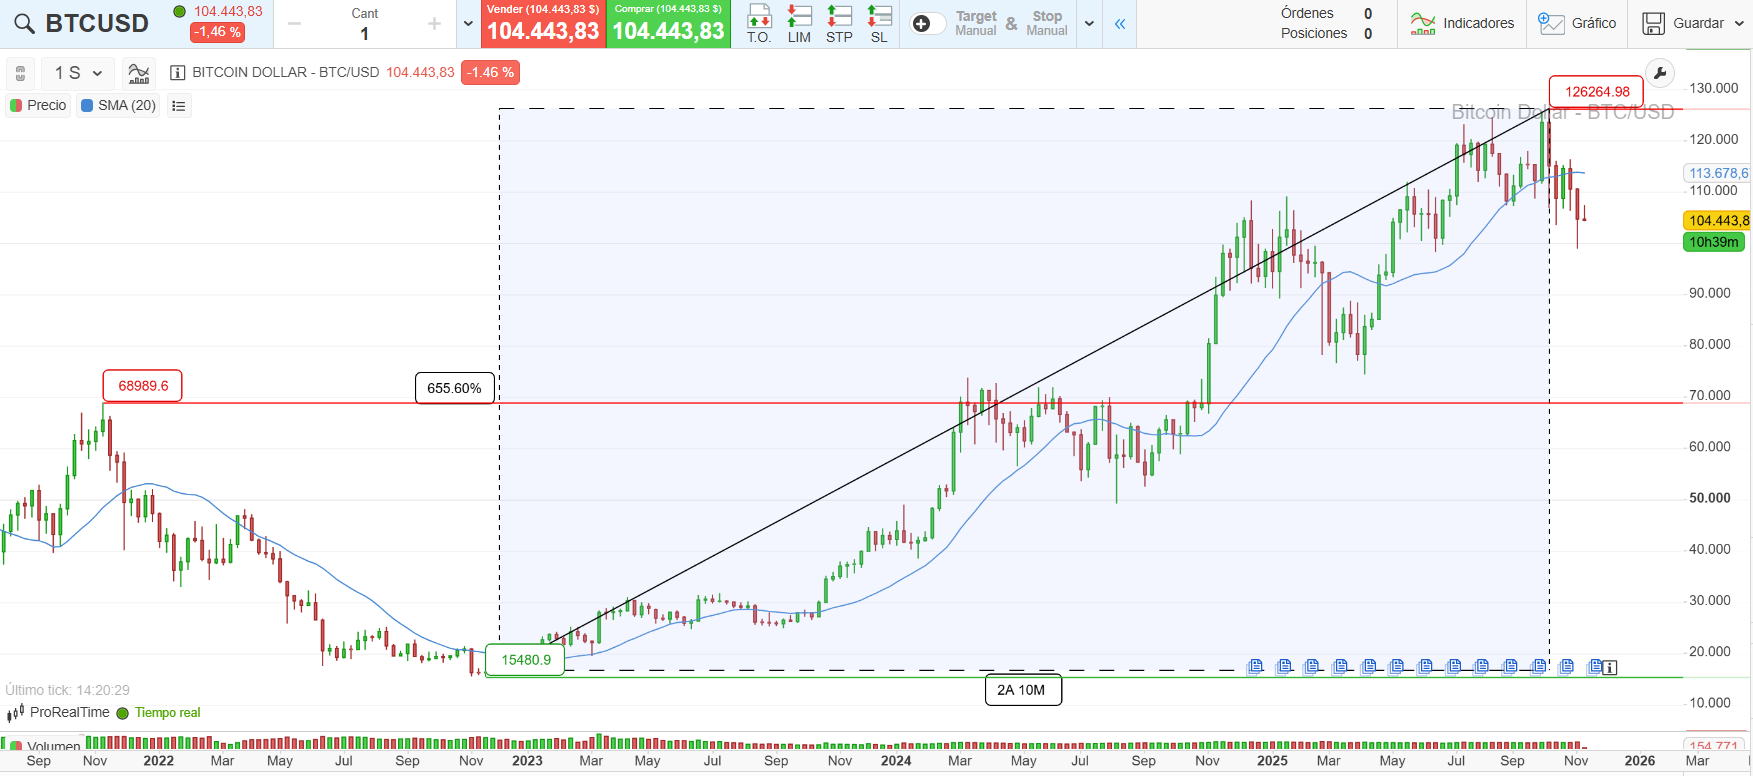
Task: Open the Gráfico menu
Action: 1577,23
